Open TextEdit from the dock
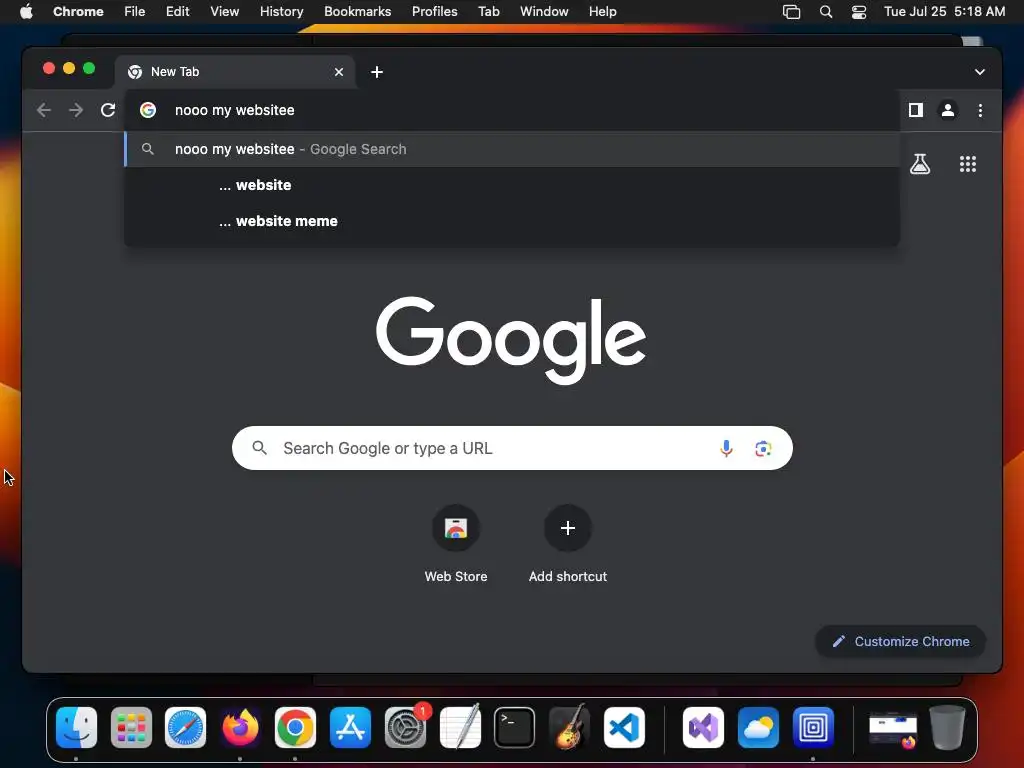The image size is (1024, 768). click(460, 728)
